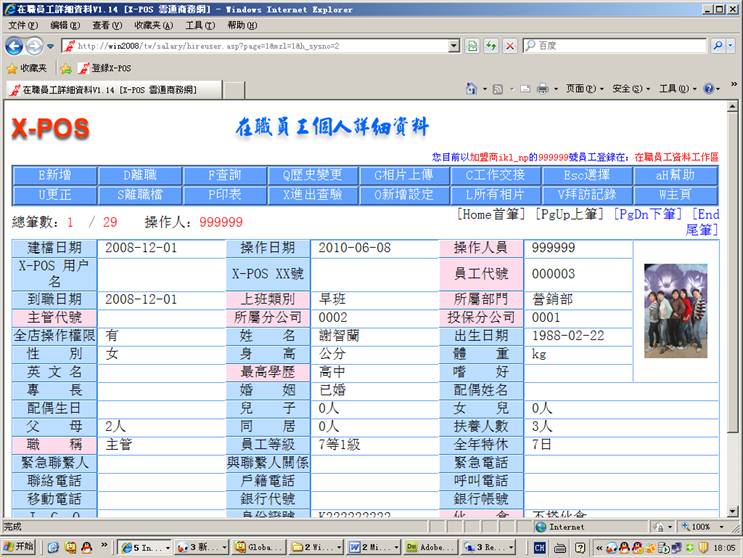Open the 工具(T) menu in menu bar
Image resolution: width=743 pixels, height=558 pixels.
click(x=200, y=25)
